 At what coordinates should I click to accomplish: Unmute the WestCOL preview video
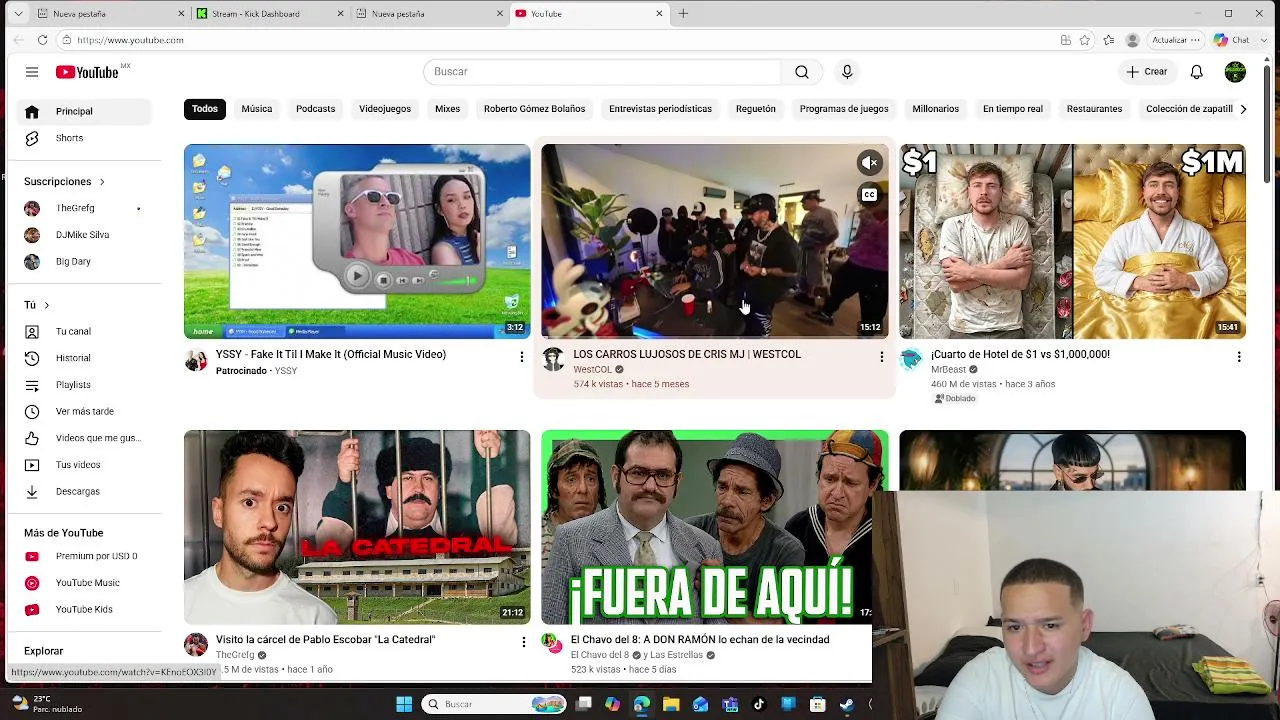(x=870, y=162)
